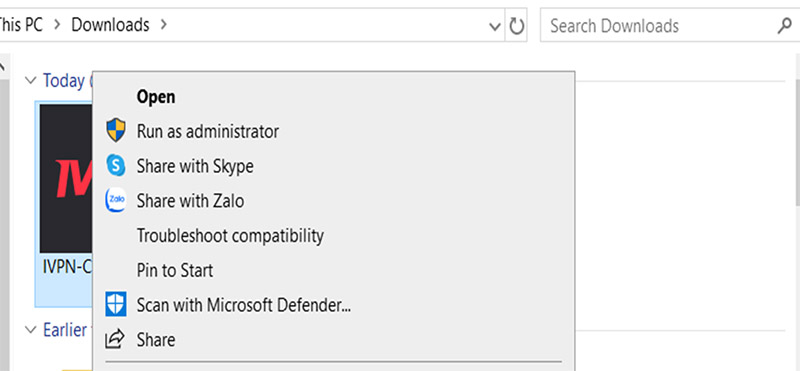Click the Zalo icon in context menu
The width and height of the screenshot is (800, 371).
click(x=116, y=200)
